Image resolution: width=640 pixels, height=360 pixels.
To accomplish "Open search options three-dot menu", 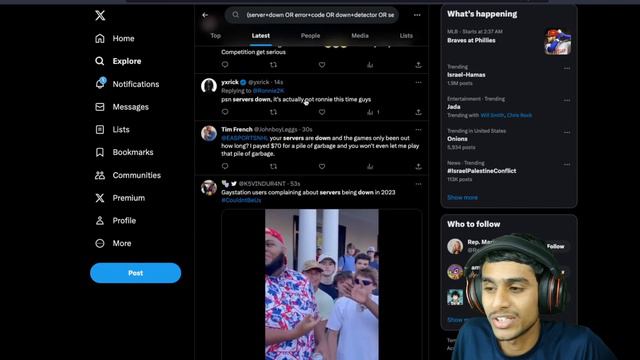I will [417, 15].
